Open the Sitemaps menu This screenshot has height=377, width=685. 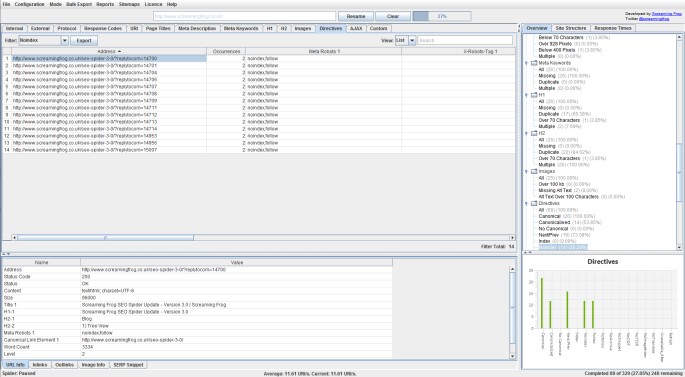click(129, 4)
